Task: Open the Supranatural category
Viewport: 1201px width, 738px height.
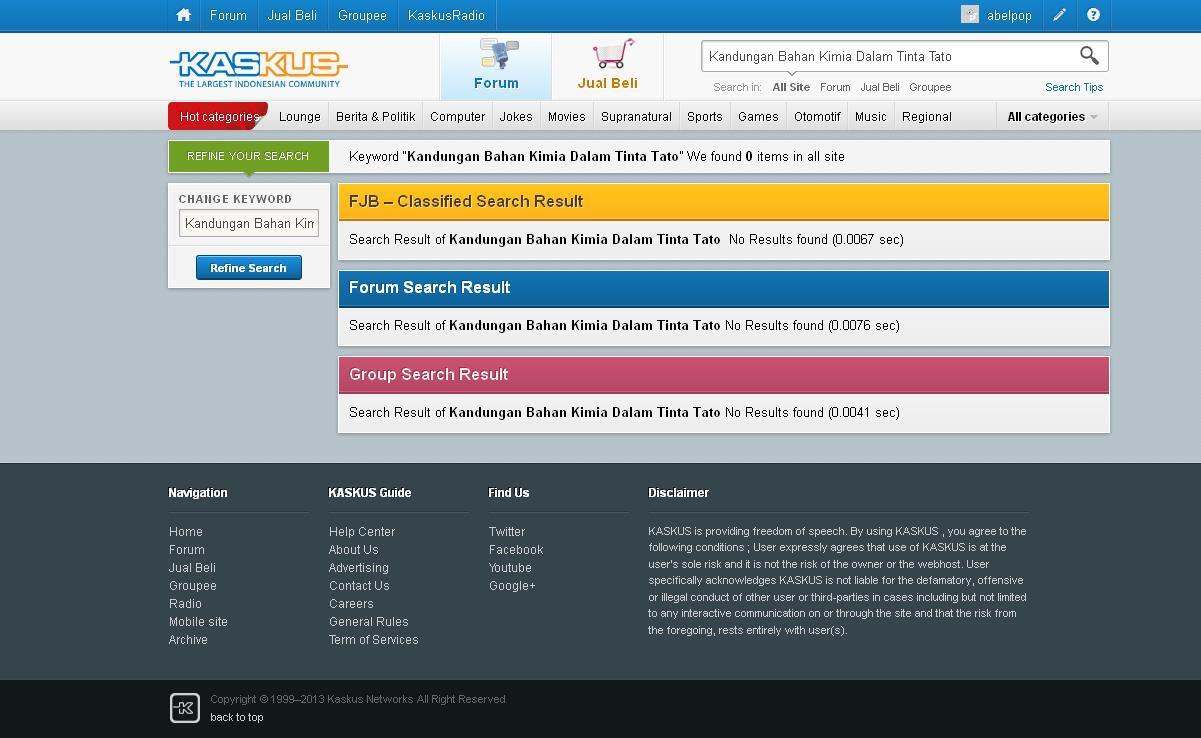Action: click(636, 116)
